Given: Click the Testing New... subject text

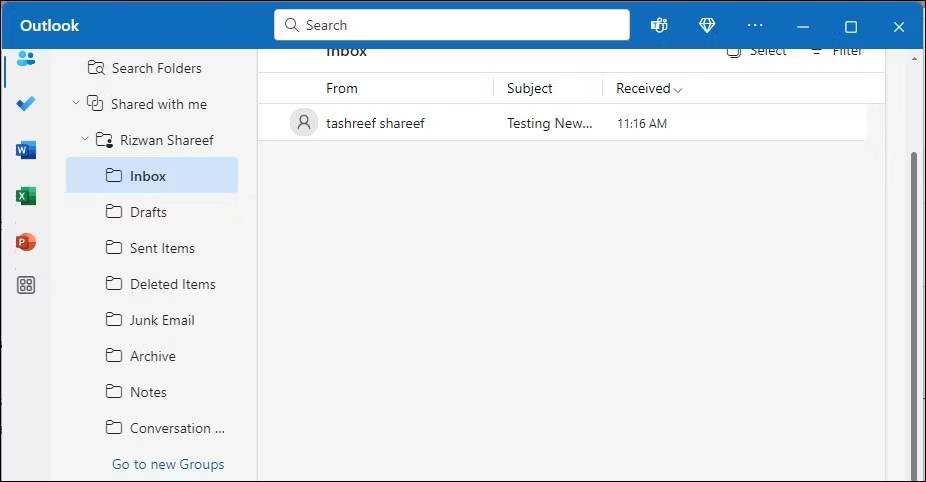Looking at the screenshot, I should [x=549, y=123].
